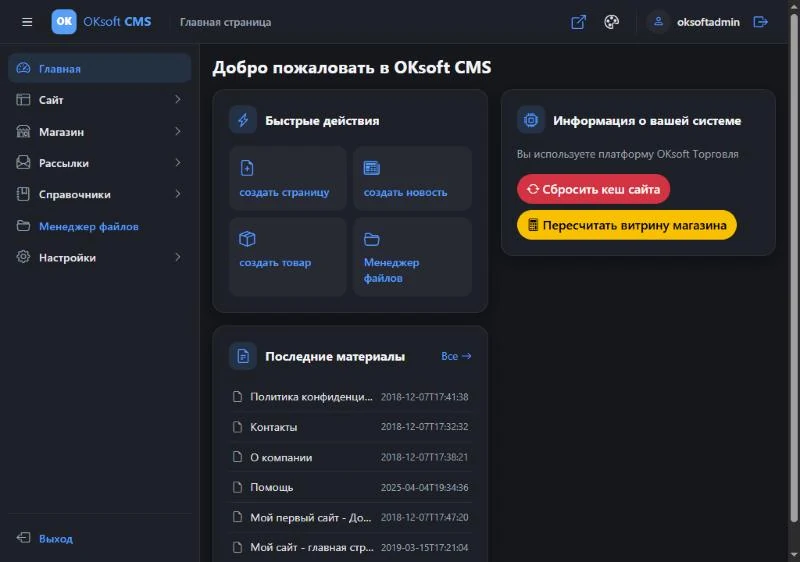This screenshot has height=562, width=800.
Task: Click the Сайт layout icon
Action: click(x=23, y=99)
